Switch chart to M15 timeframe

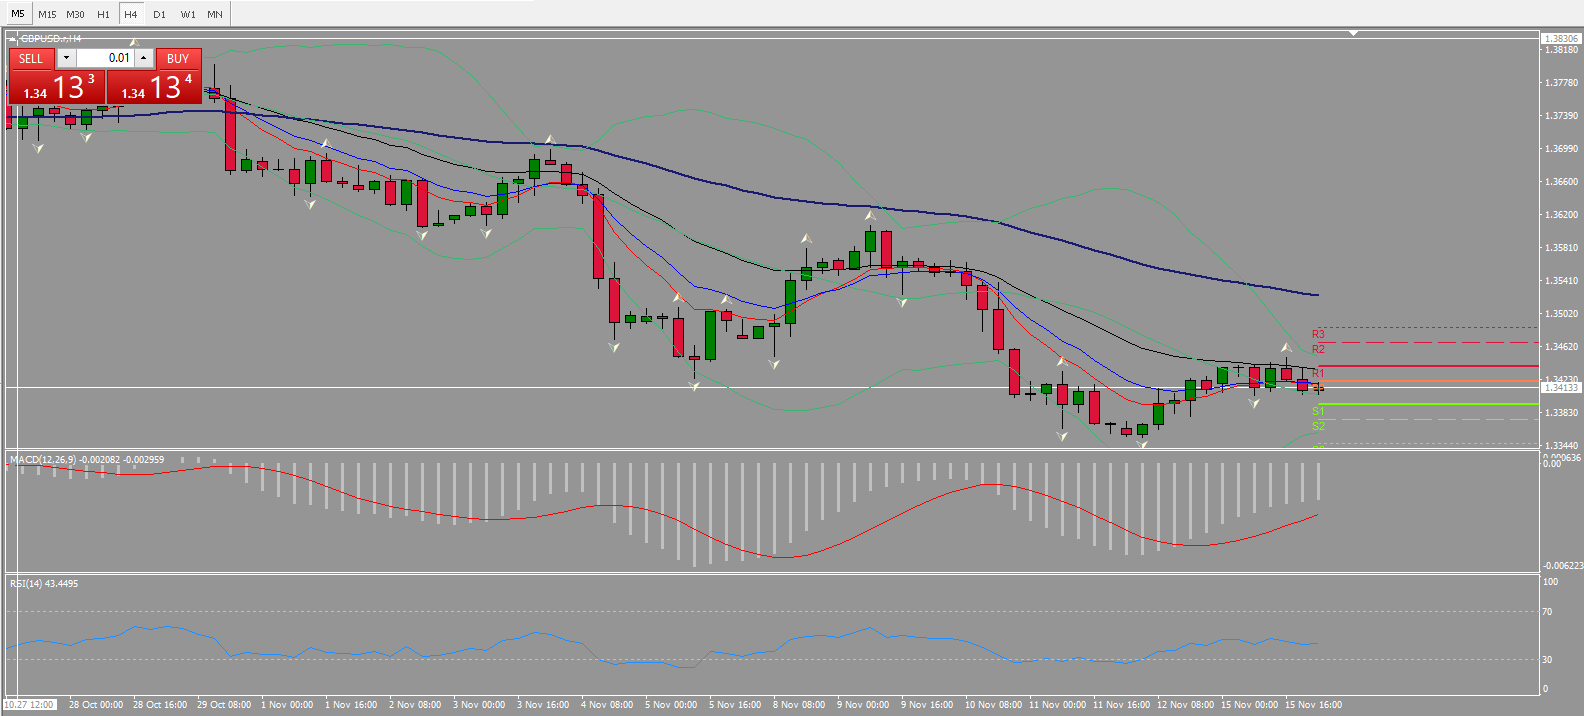pyautogui.click(x=47, y=14)
